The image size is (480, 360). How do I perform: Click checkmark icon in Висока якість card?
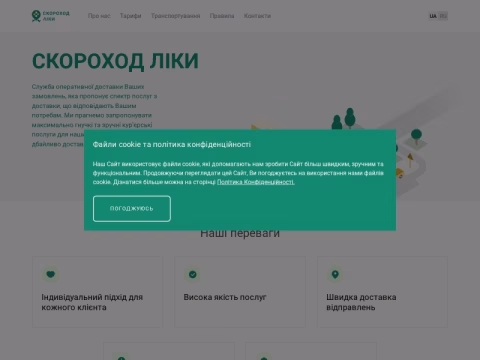pos(193,274)
